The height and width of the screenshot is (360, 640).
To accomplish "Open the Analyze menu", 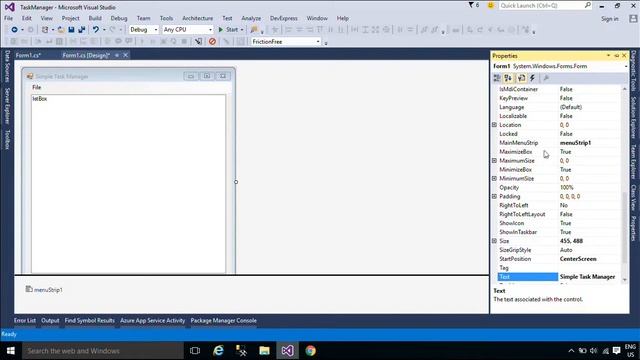I will [x=251, y=18].
